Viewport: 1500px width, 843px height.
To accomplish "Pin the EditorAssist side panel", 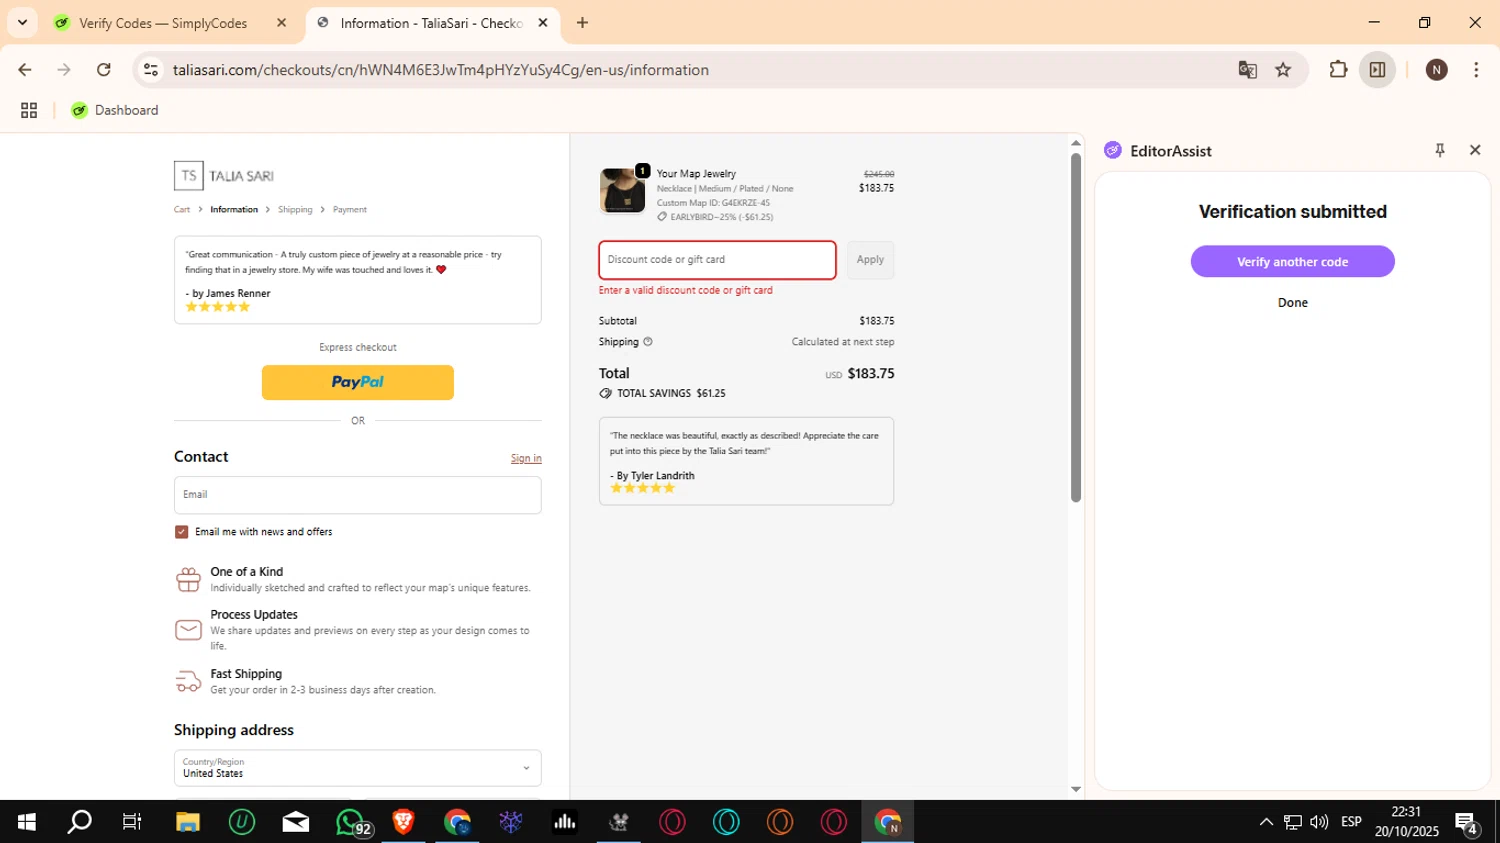I will click(x=1440, y=150).
